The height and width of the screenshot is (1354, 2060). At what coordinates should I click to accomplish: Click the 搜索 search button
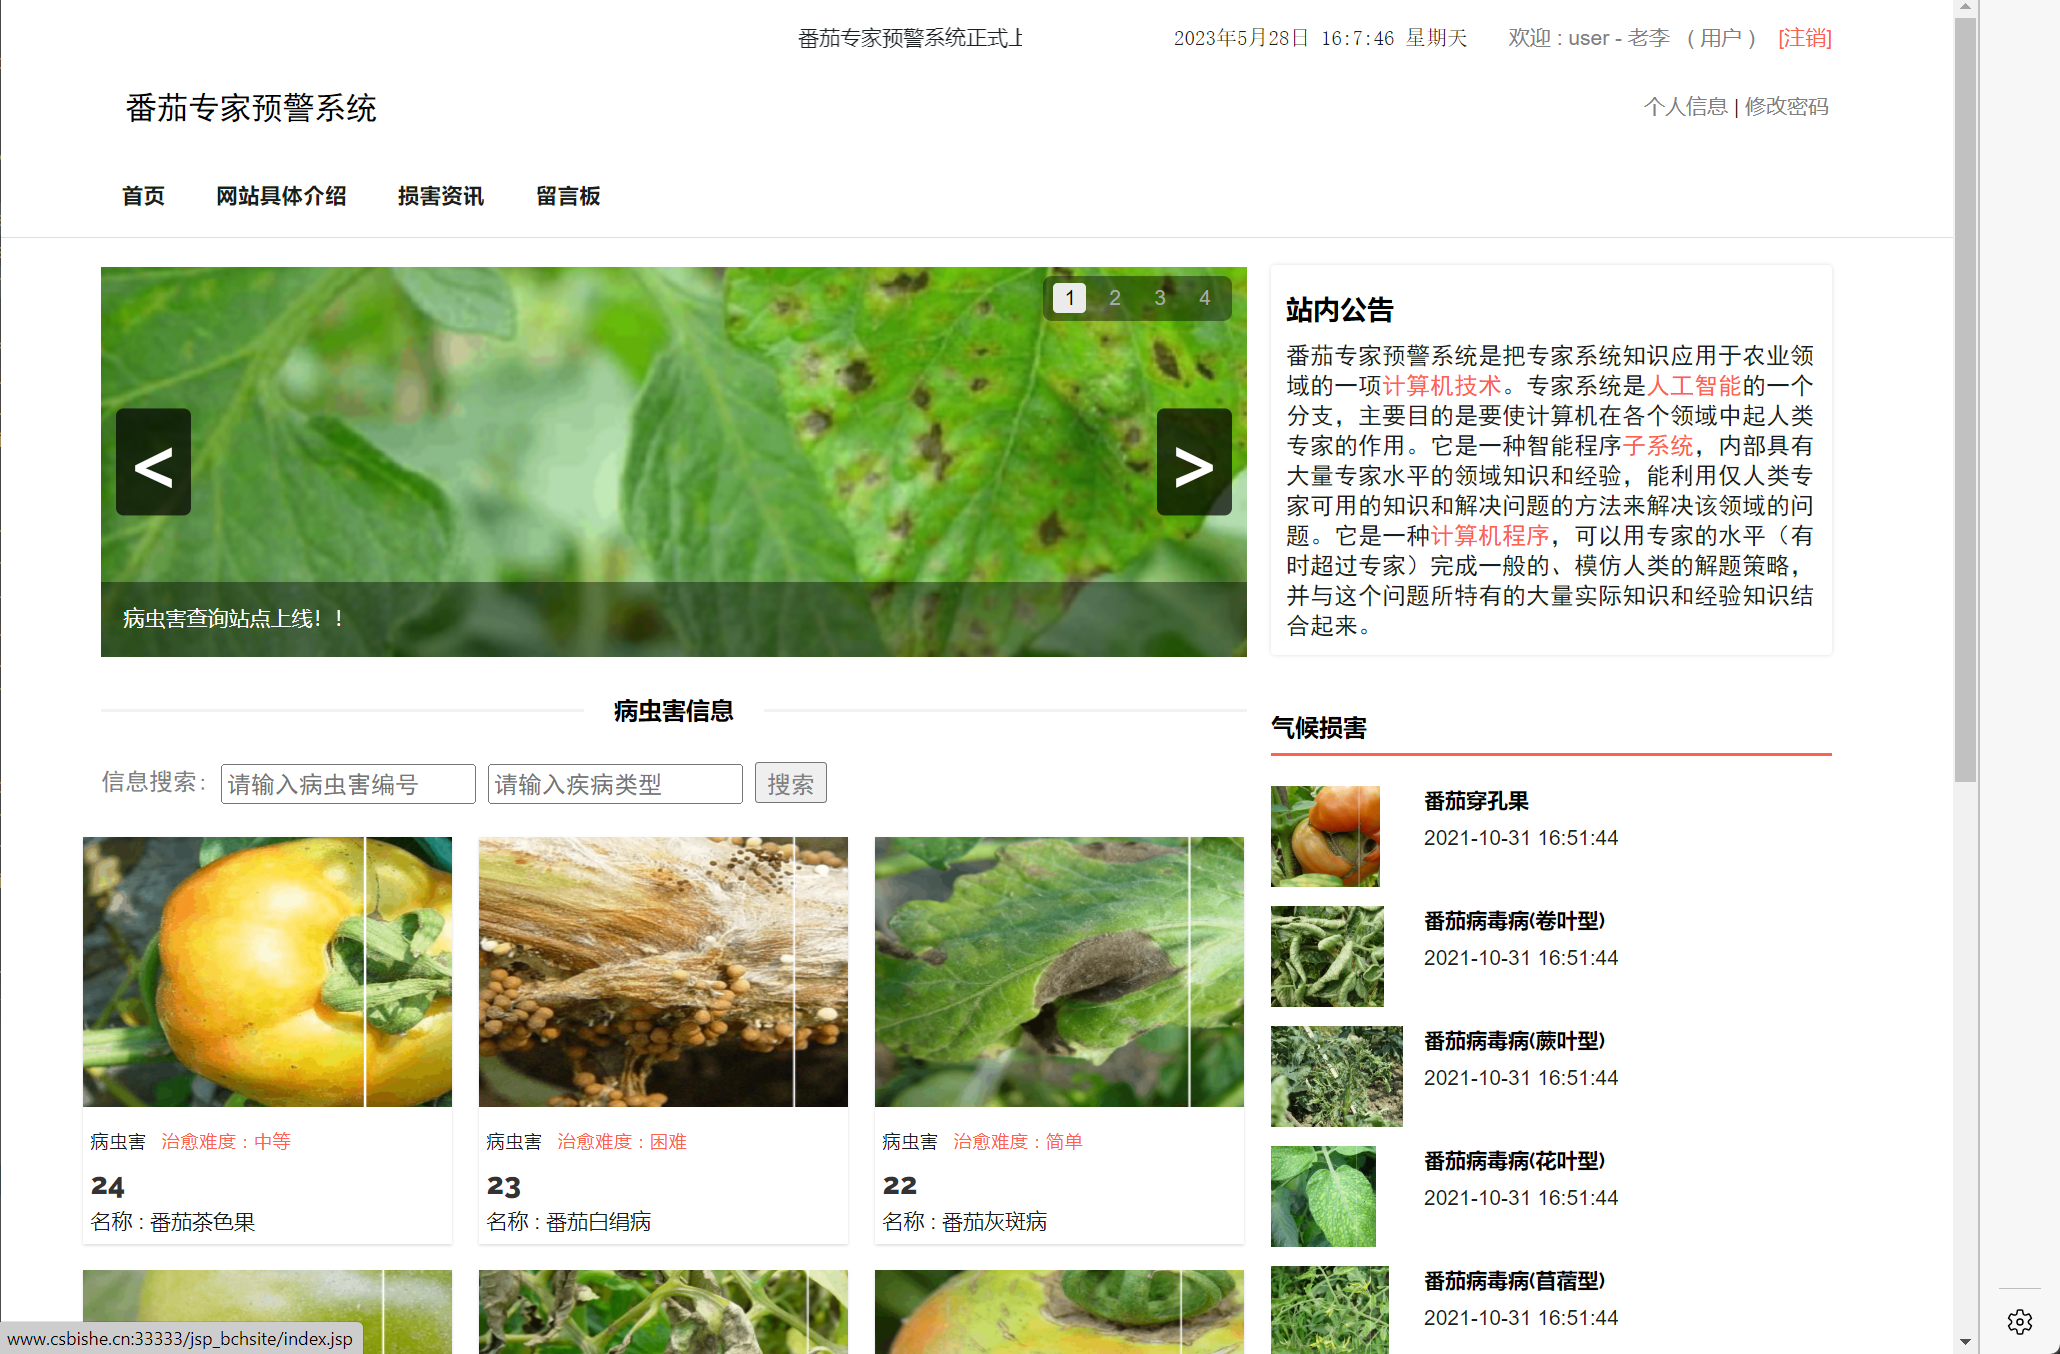[790, 783]
